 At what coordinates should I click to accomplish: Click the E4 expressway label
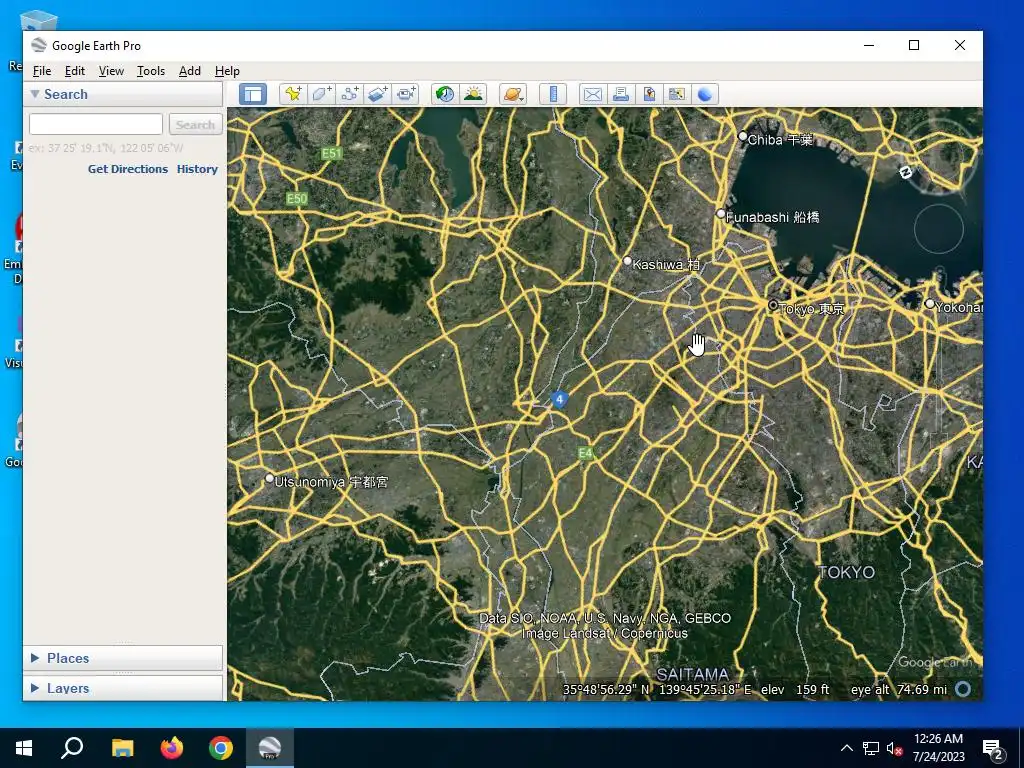pos(585,453)
